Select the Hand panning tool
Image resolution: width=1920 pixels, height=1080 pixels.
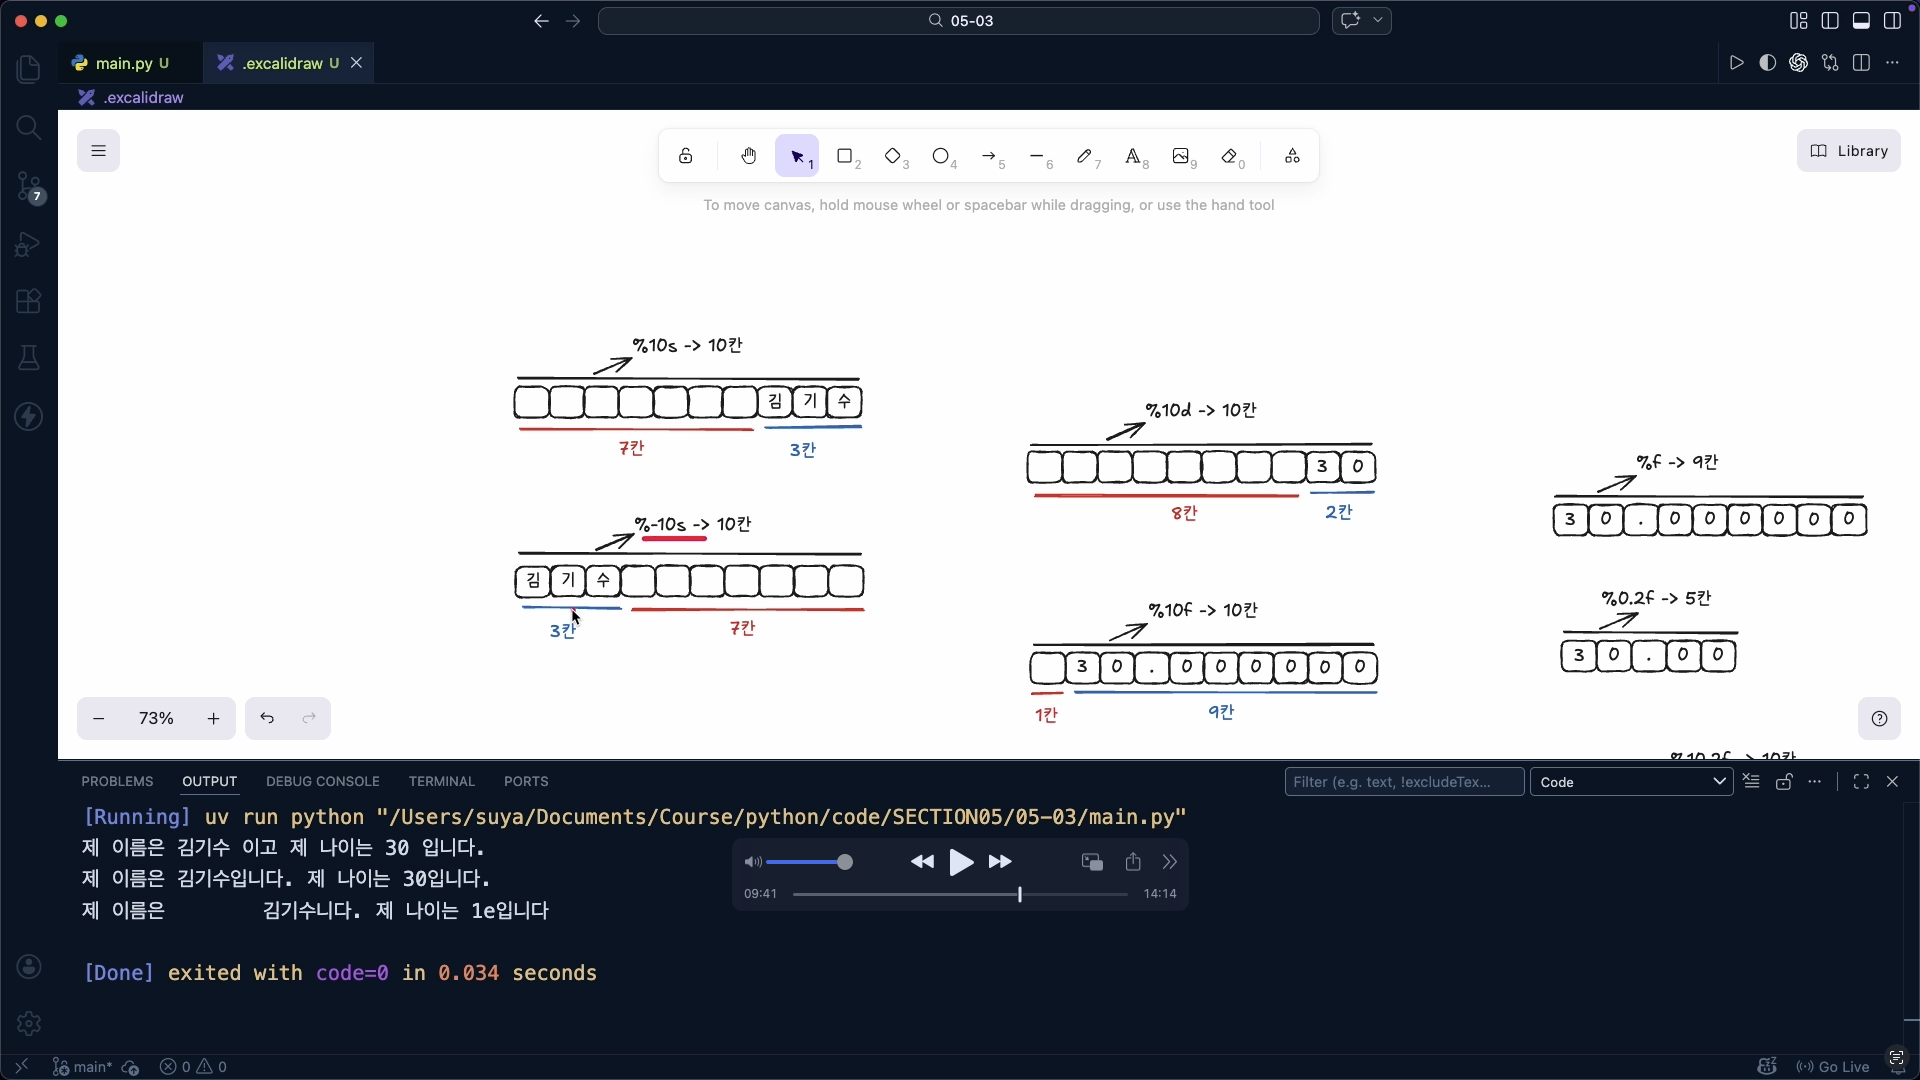point(749,156)
